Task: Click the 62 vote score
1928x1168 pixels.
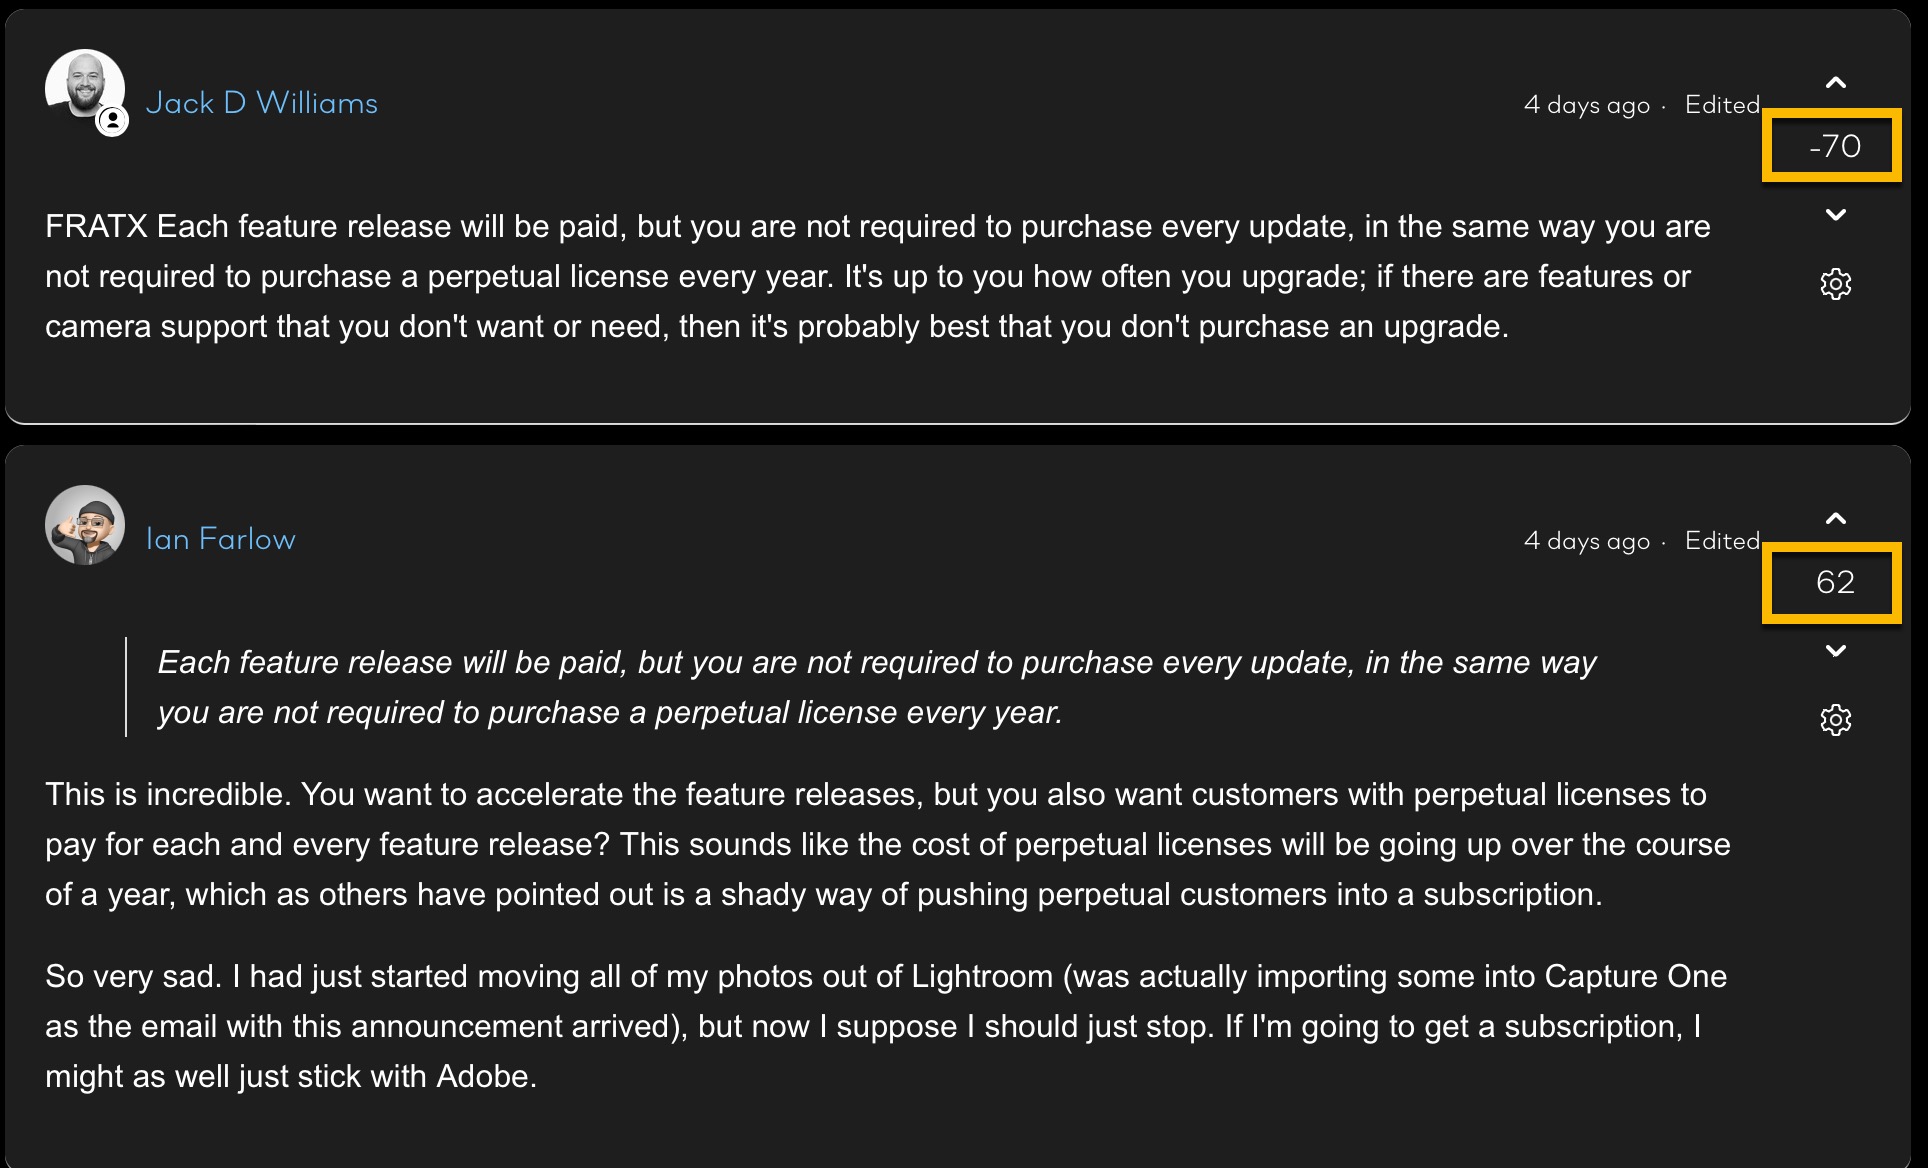Action: [x=1834, y=582]
